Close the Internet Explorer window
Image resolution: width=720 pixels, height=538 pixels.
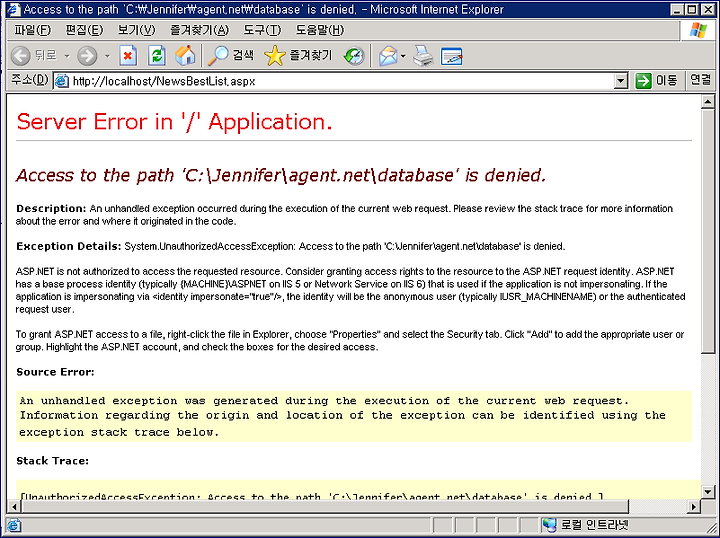[x=707, y=9]
